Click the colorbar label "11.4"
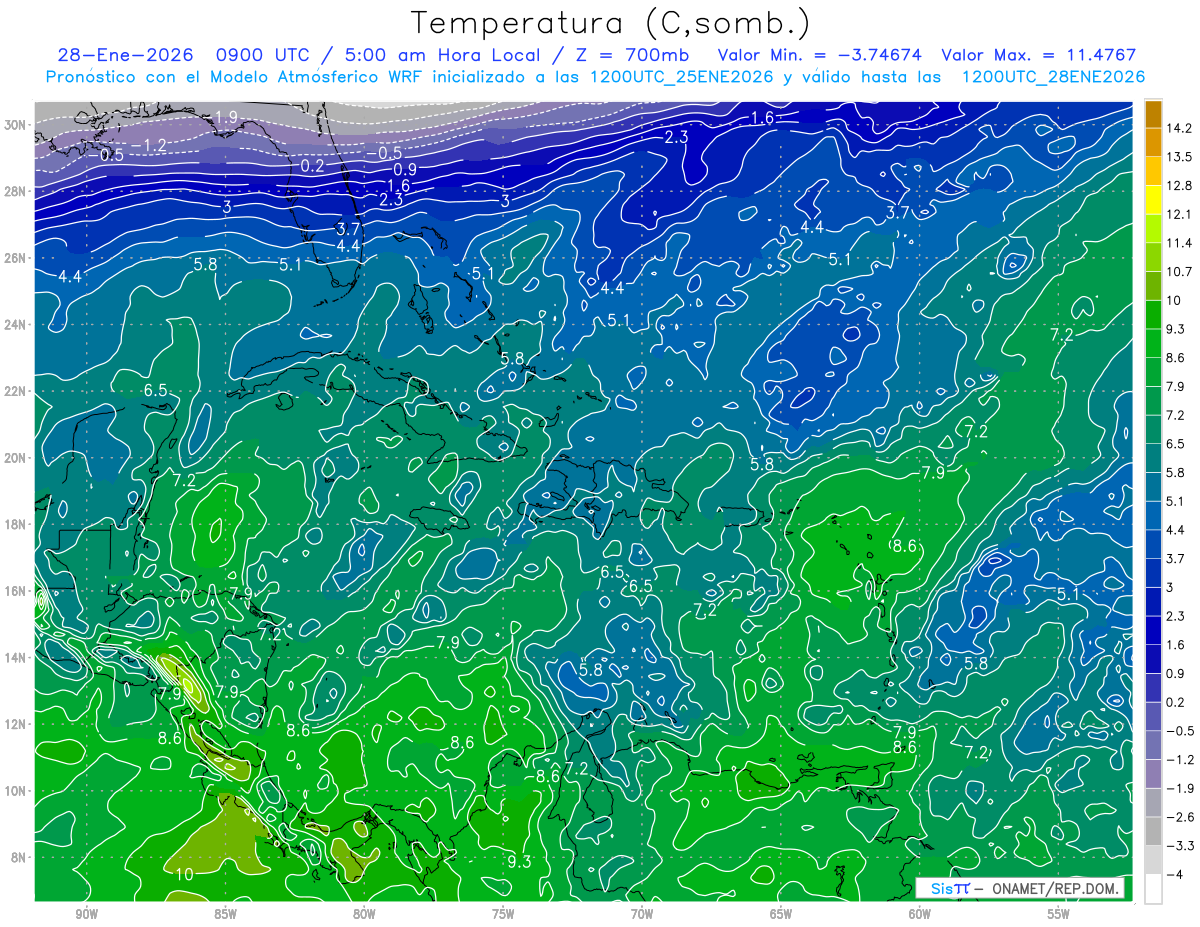This screenshot has width=1200, height=927. [x=1178, y=243]
